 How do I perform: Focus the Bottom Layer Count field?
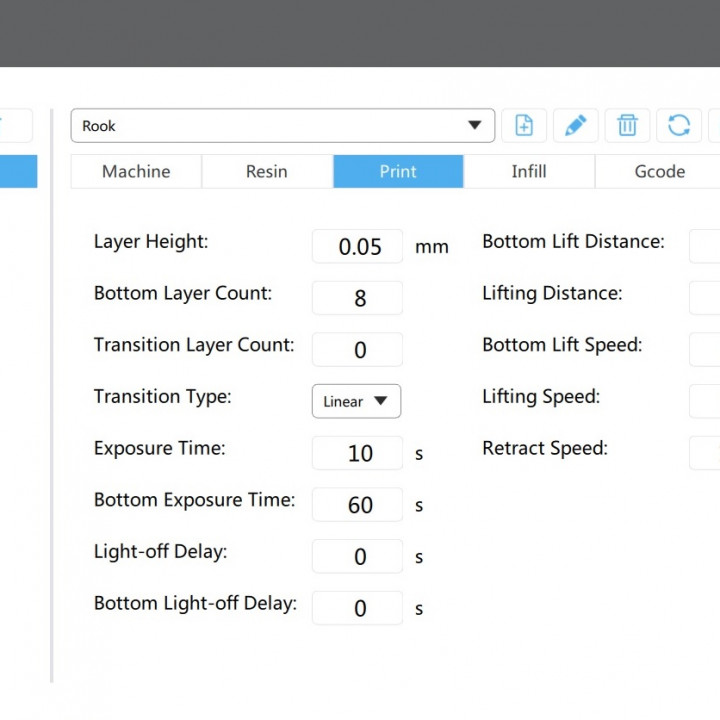point(358,298)
